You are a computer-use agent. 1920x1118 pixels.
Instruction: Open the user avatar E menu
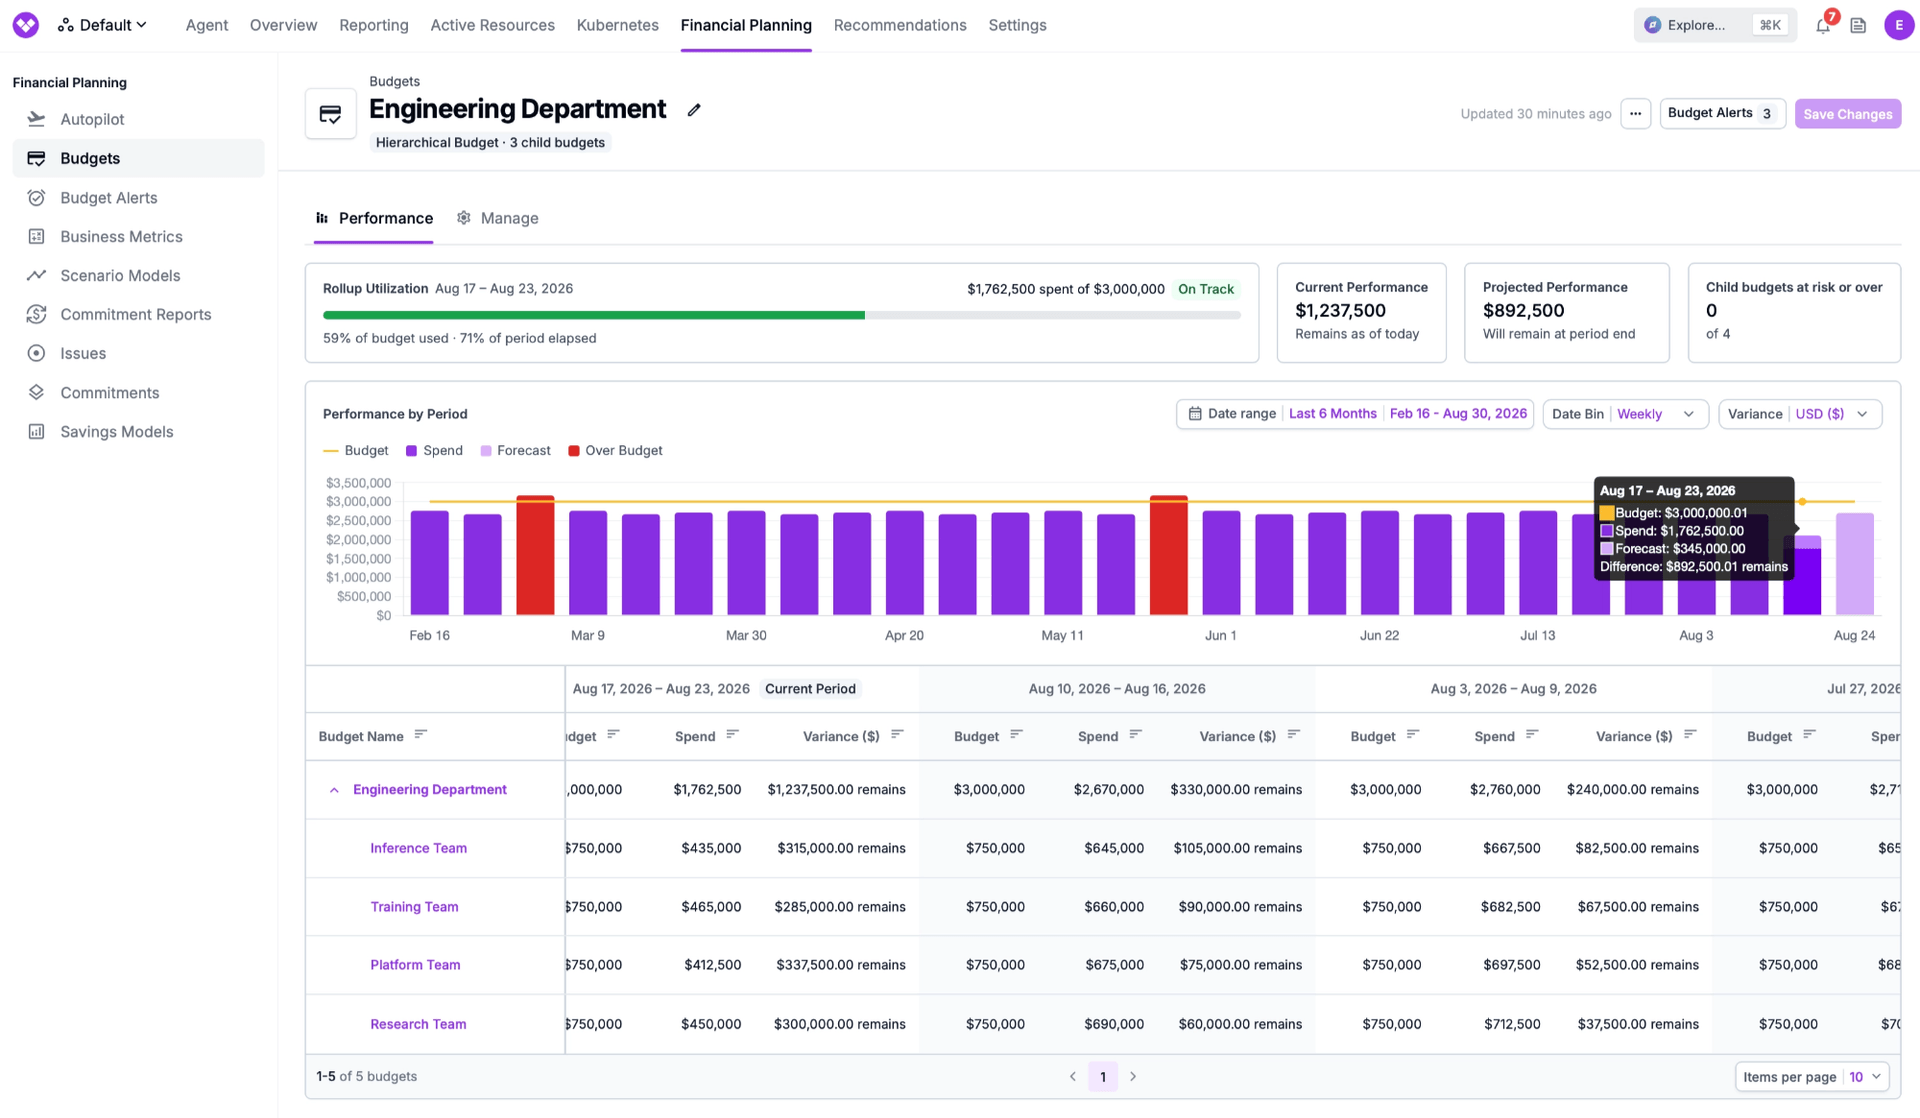click(x=1898, y=25)
